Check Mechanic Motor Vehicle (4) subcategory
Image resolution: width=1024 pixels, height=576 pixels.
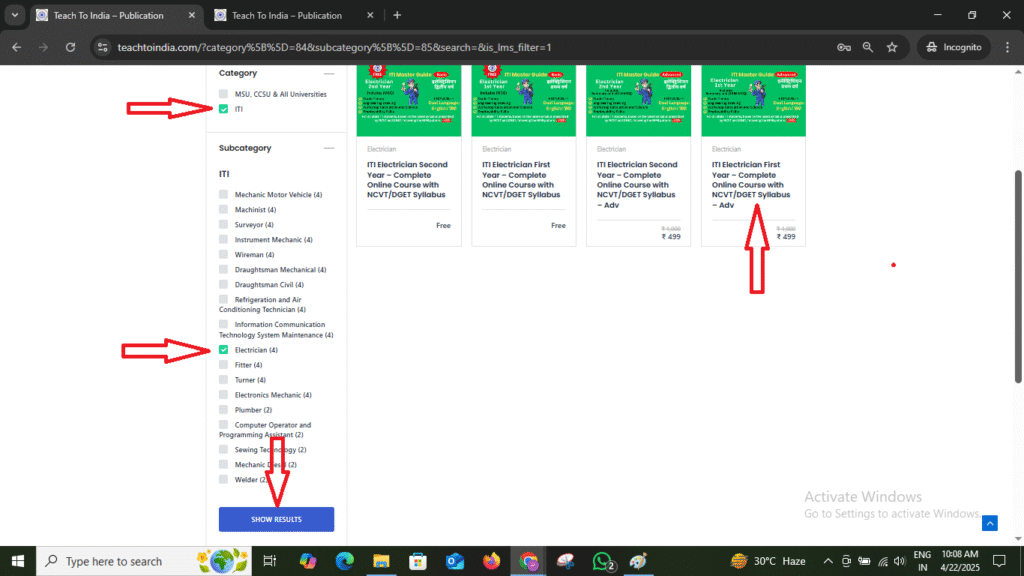click(x=223, y=195)
